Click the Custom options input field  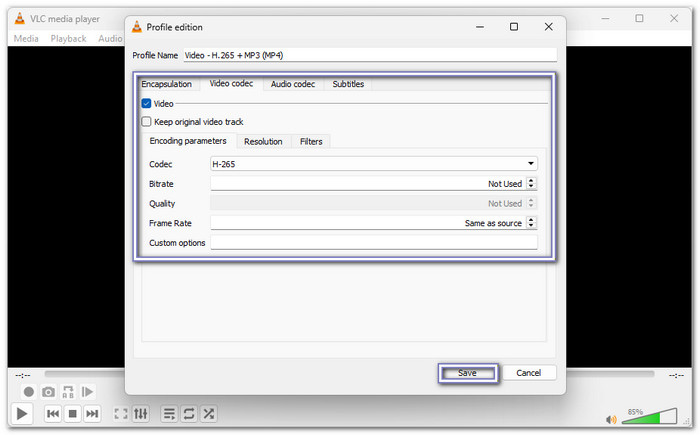point(374,243)
